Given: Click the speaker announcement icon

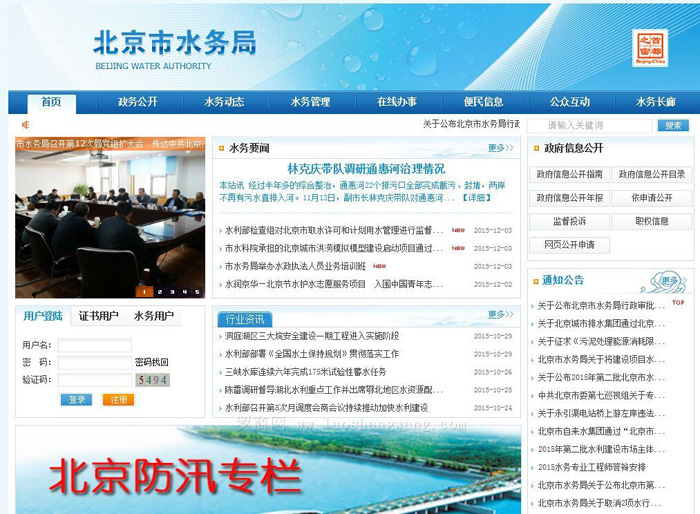Looking at the screenshot, I should tap(25, 125).
